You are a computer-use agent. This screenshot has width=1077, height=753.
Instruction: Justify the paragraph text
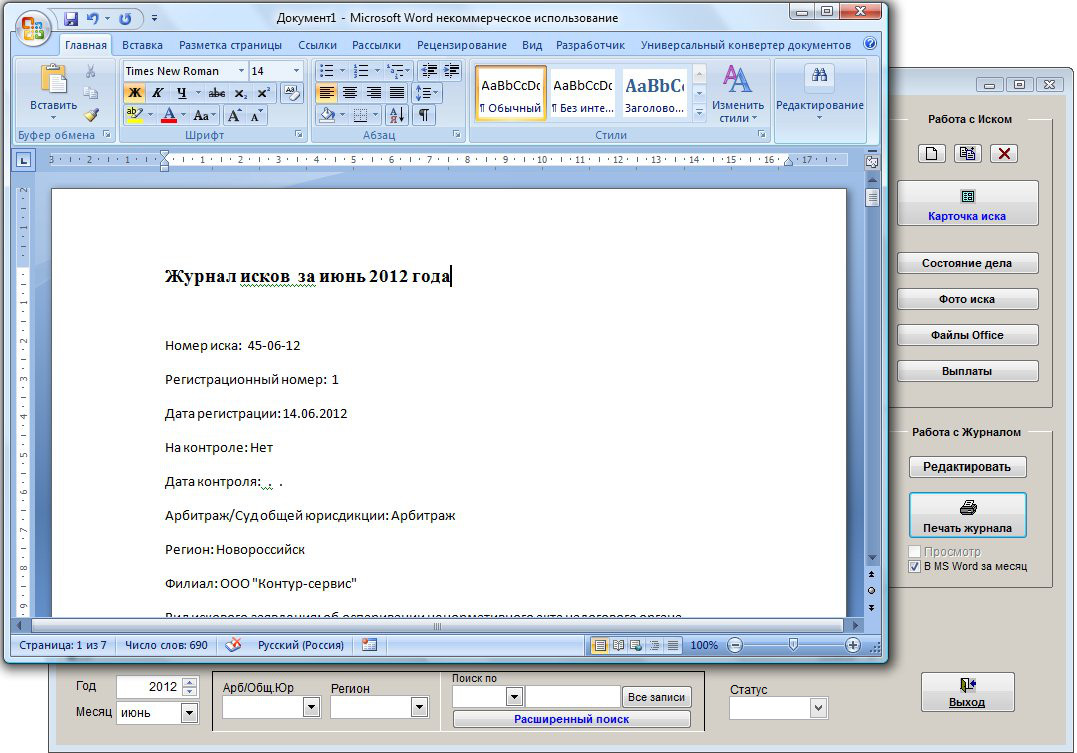click(397, 93)
